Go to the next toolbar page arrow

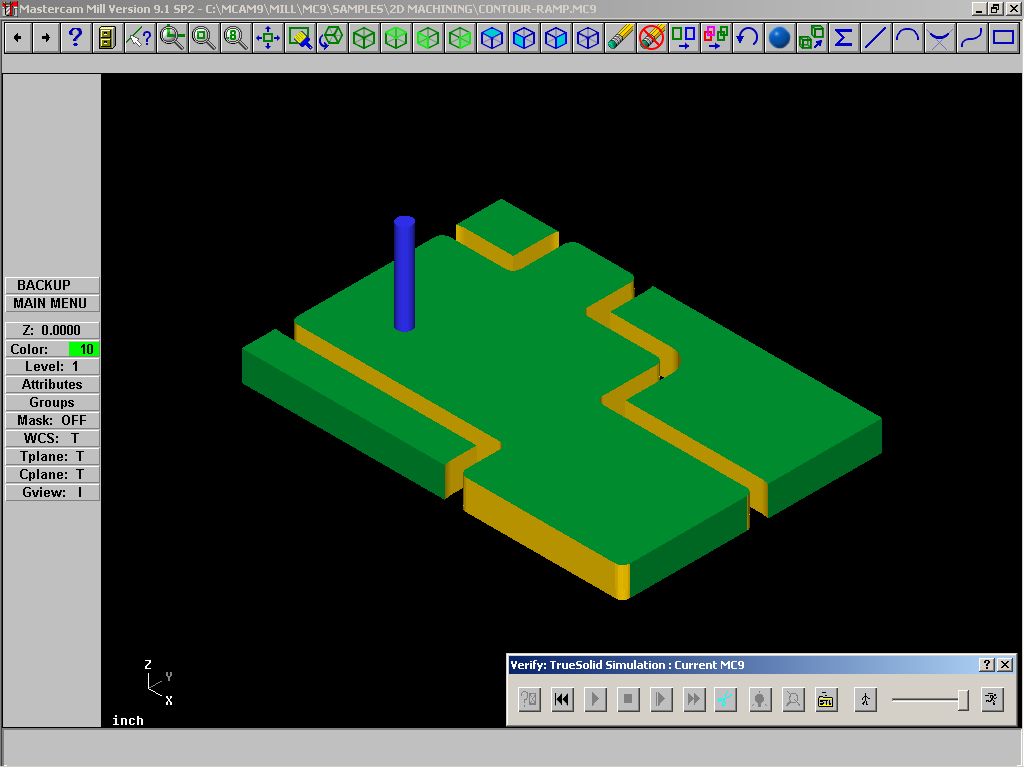pos(46,38)
